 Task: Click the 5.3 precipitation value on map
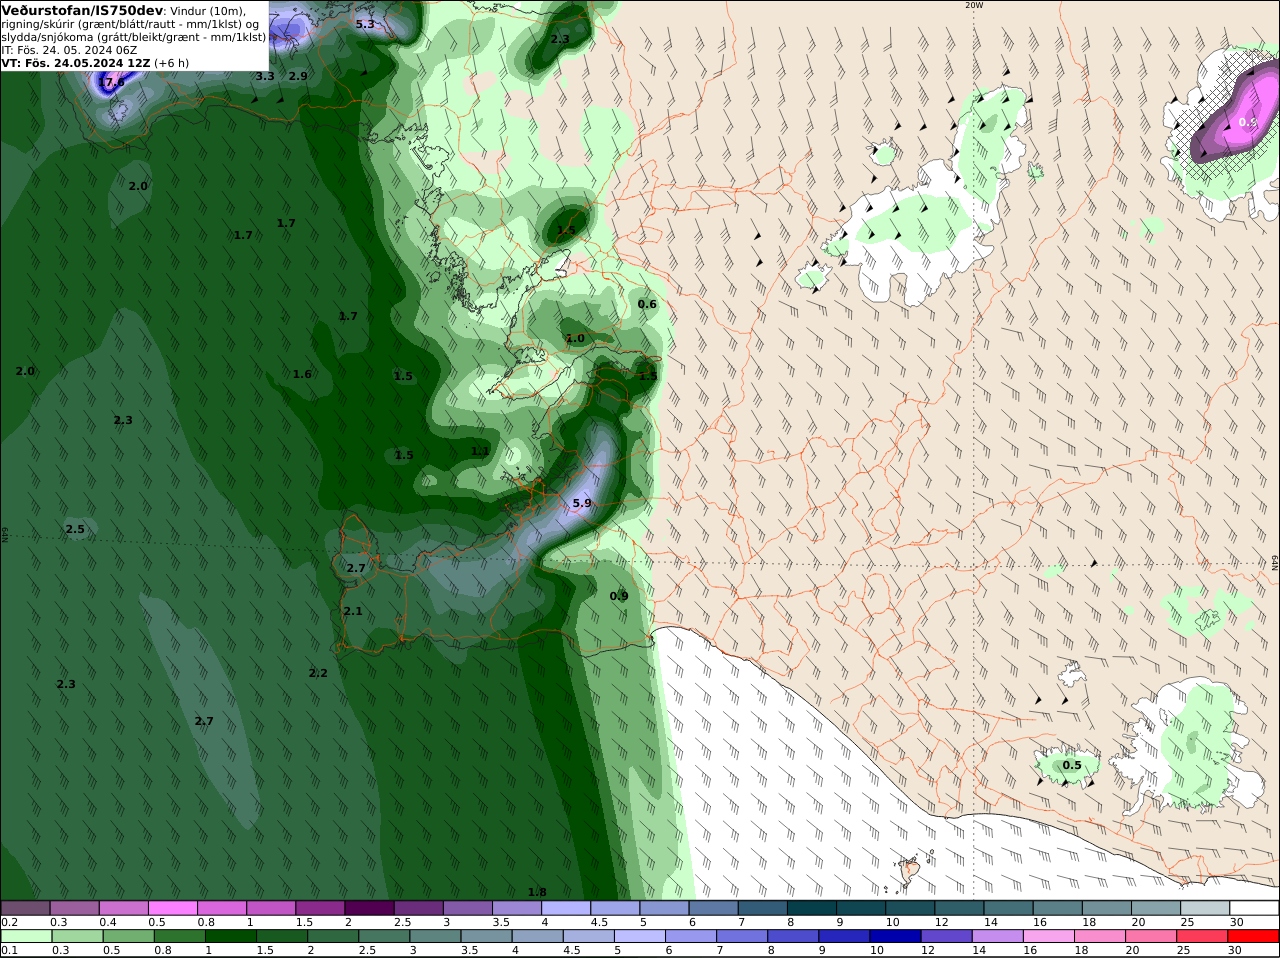tap(365, 24)
